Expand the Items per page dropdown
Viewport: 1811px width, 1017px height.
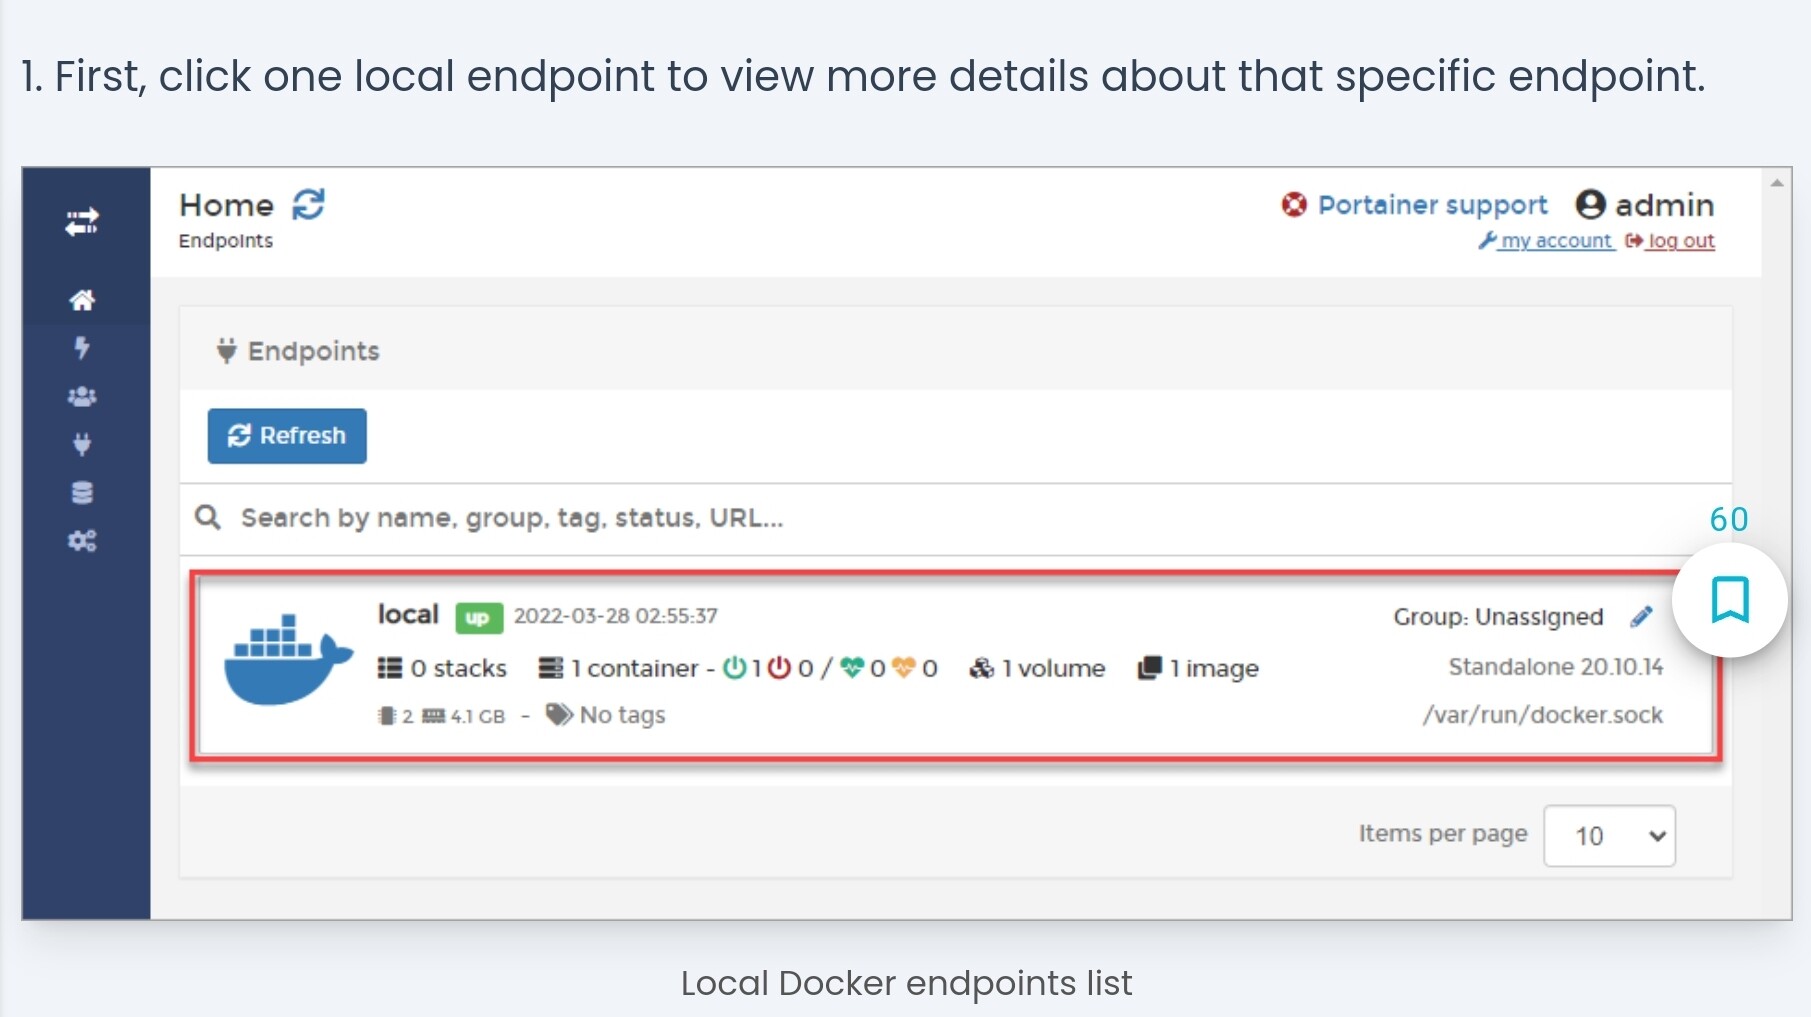[x=1609, y=835]
